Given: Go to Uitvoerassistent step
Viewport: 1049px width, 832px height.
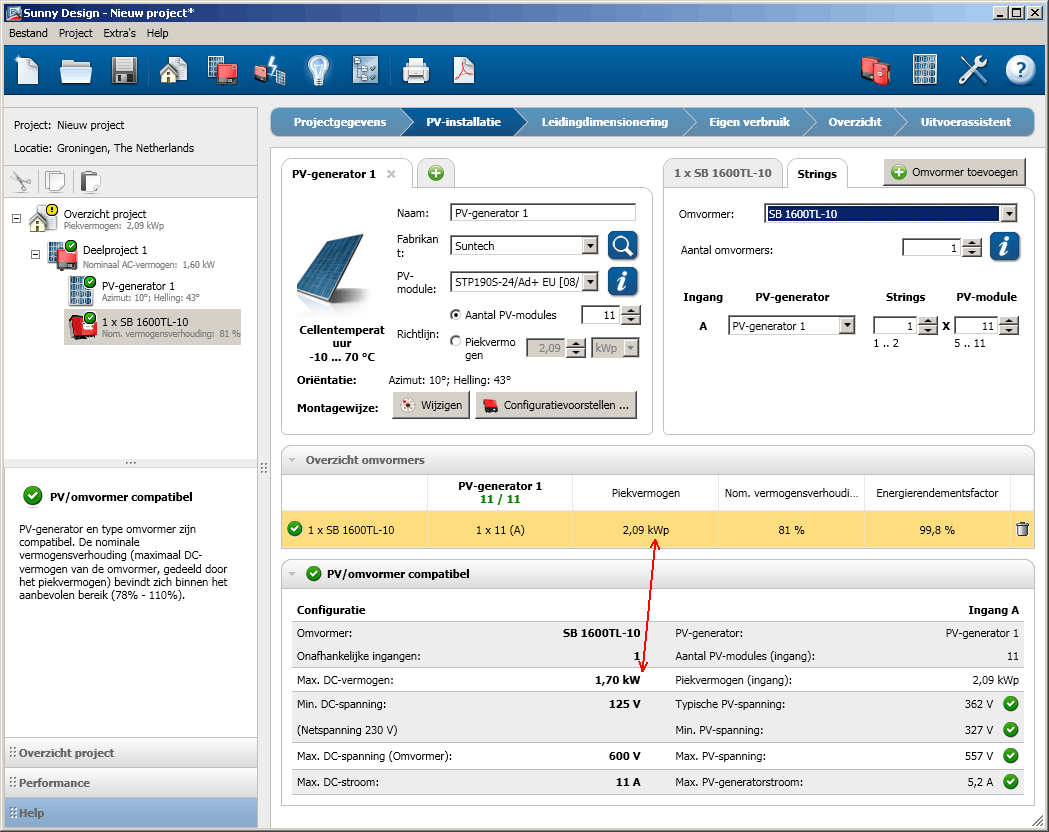Looking at the screenshot, I should [x=965, y=122].
